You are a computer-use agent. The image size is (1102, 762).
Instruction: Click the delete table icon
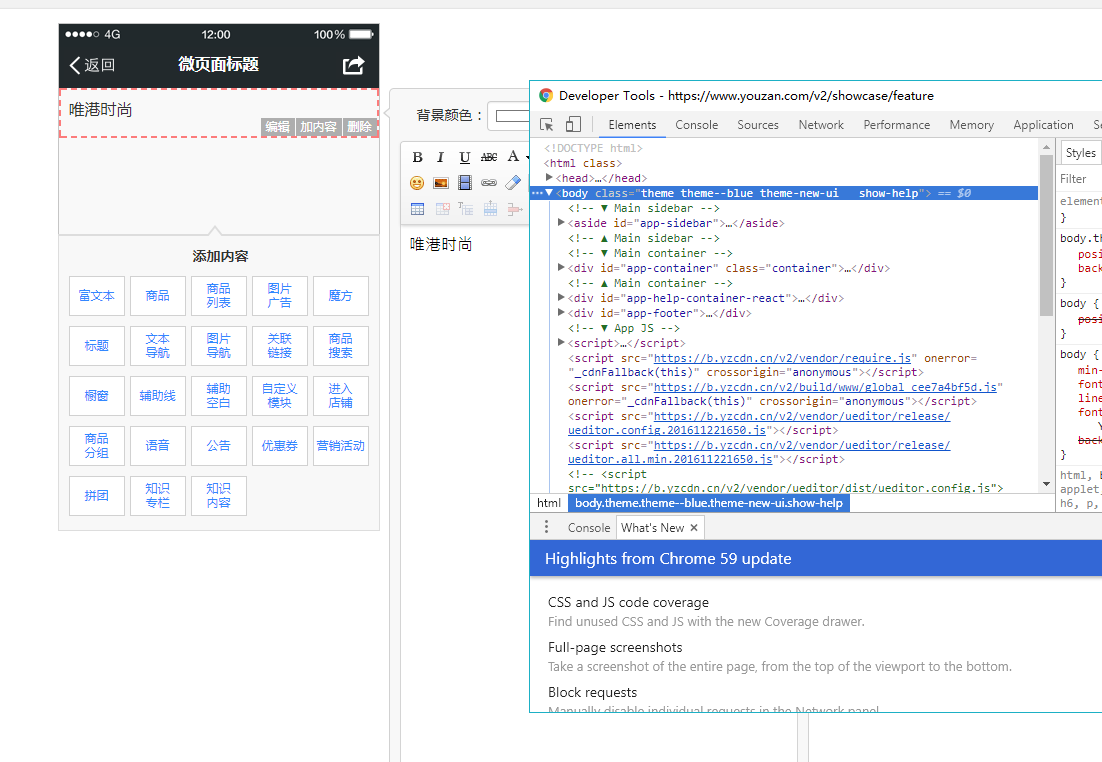[x=442, y=209]
